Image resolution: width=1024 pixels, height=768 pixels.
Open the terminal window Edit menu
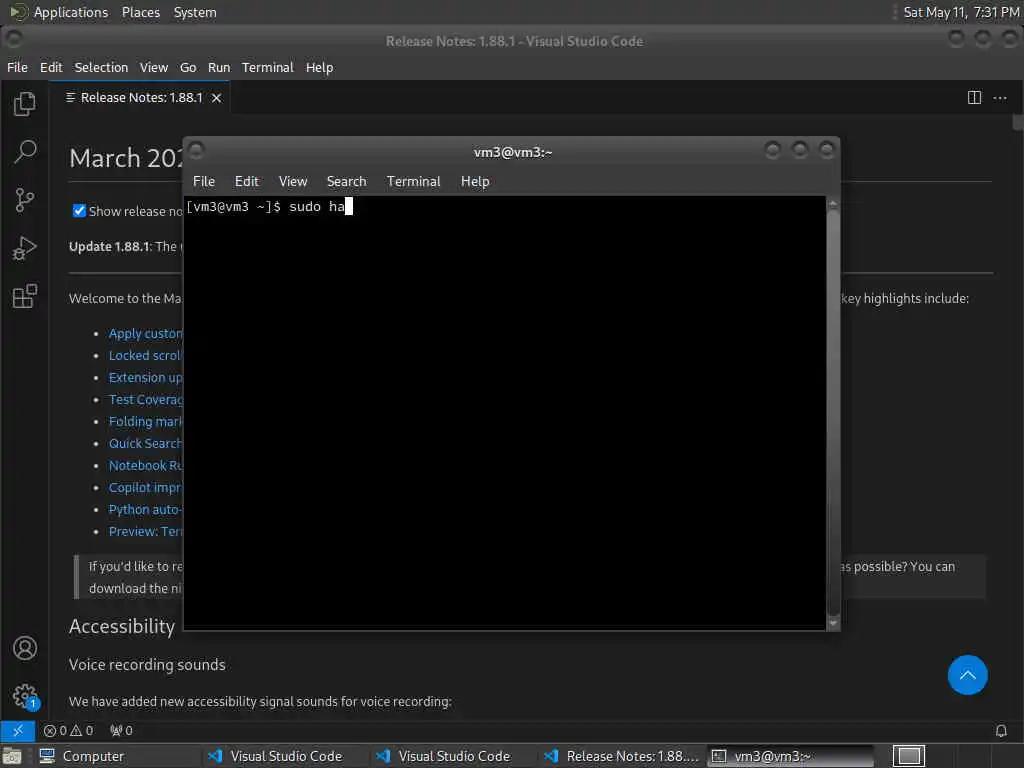tap(247, 181)
